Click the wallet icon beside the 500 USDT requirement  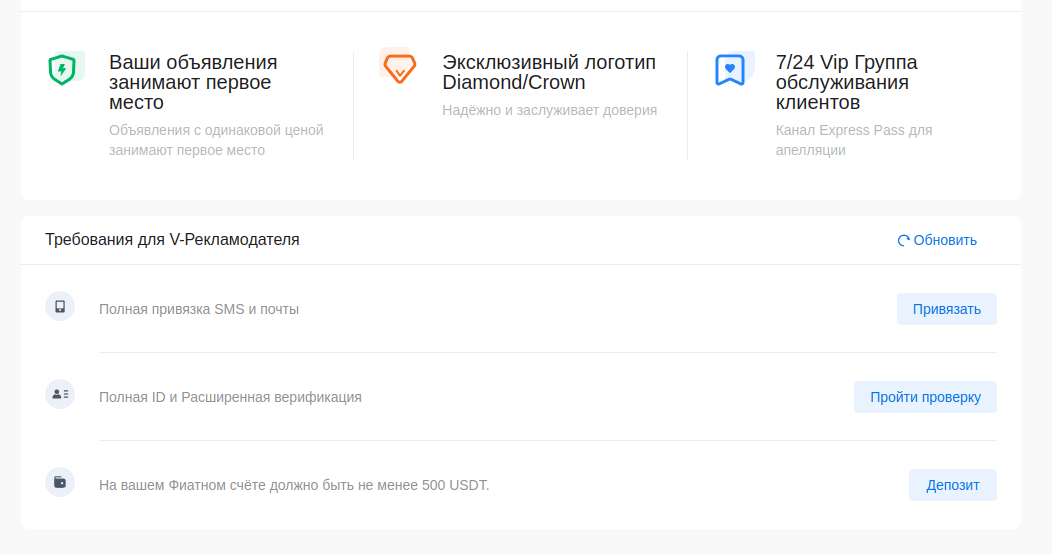point(60,482)
